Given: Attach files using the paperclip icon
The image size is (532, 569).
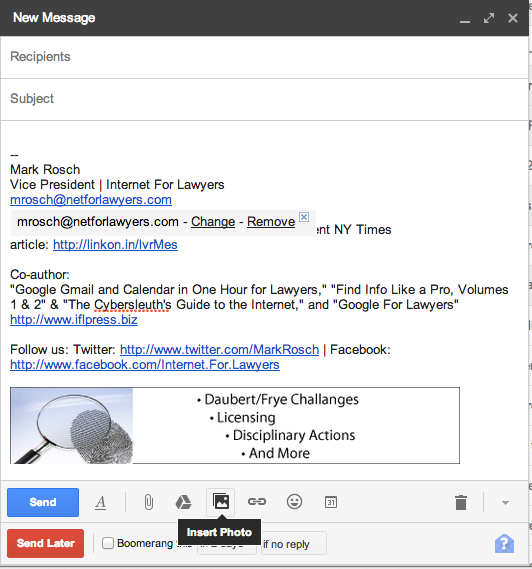Looking at the screenshot, I should (x=148, y=503).
